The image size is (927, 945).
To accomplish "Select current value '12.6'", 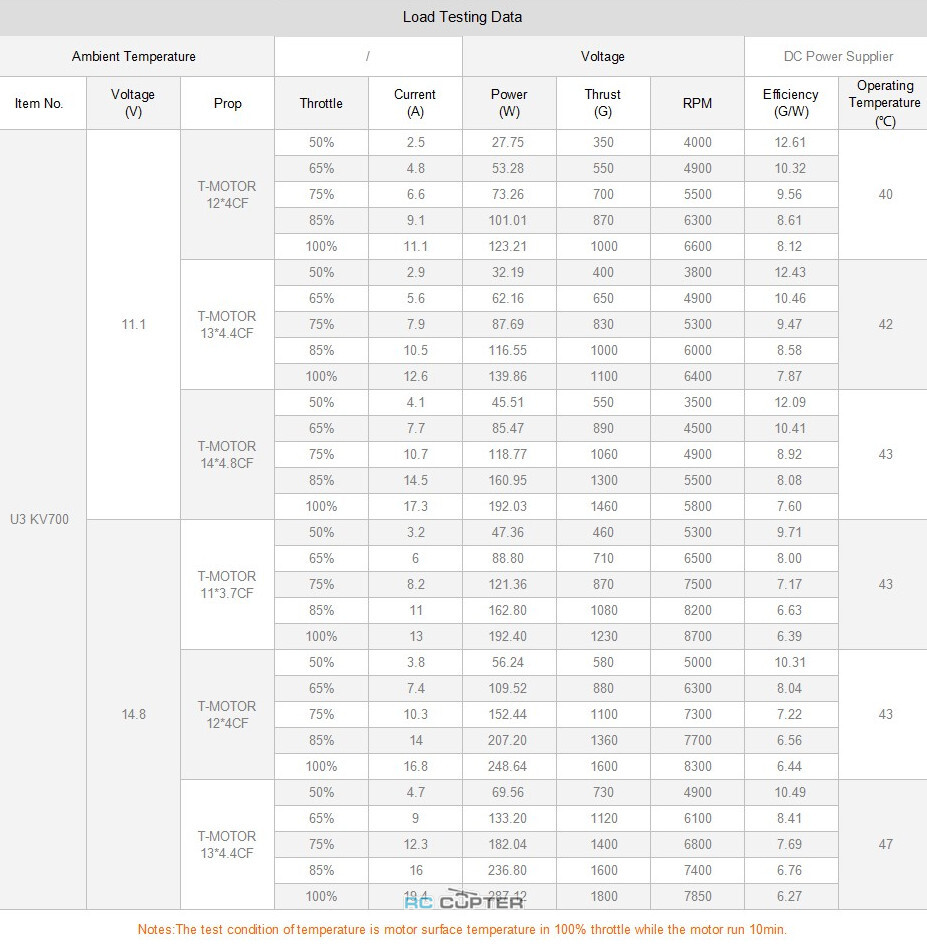I will coord(415,376).
